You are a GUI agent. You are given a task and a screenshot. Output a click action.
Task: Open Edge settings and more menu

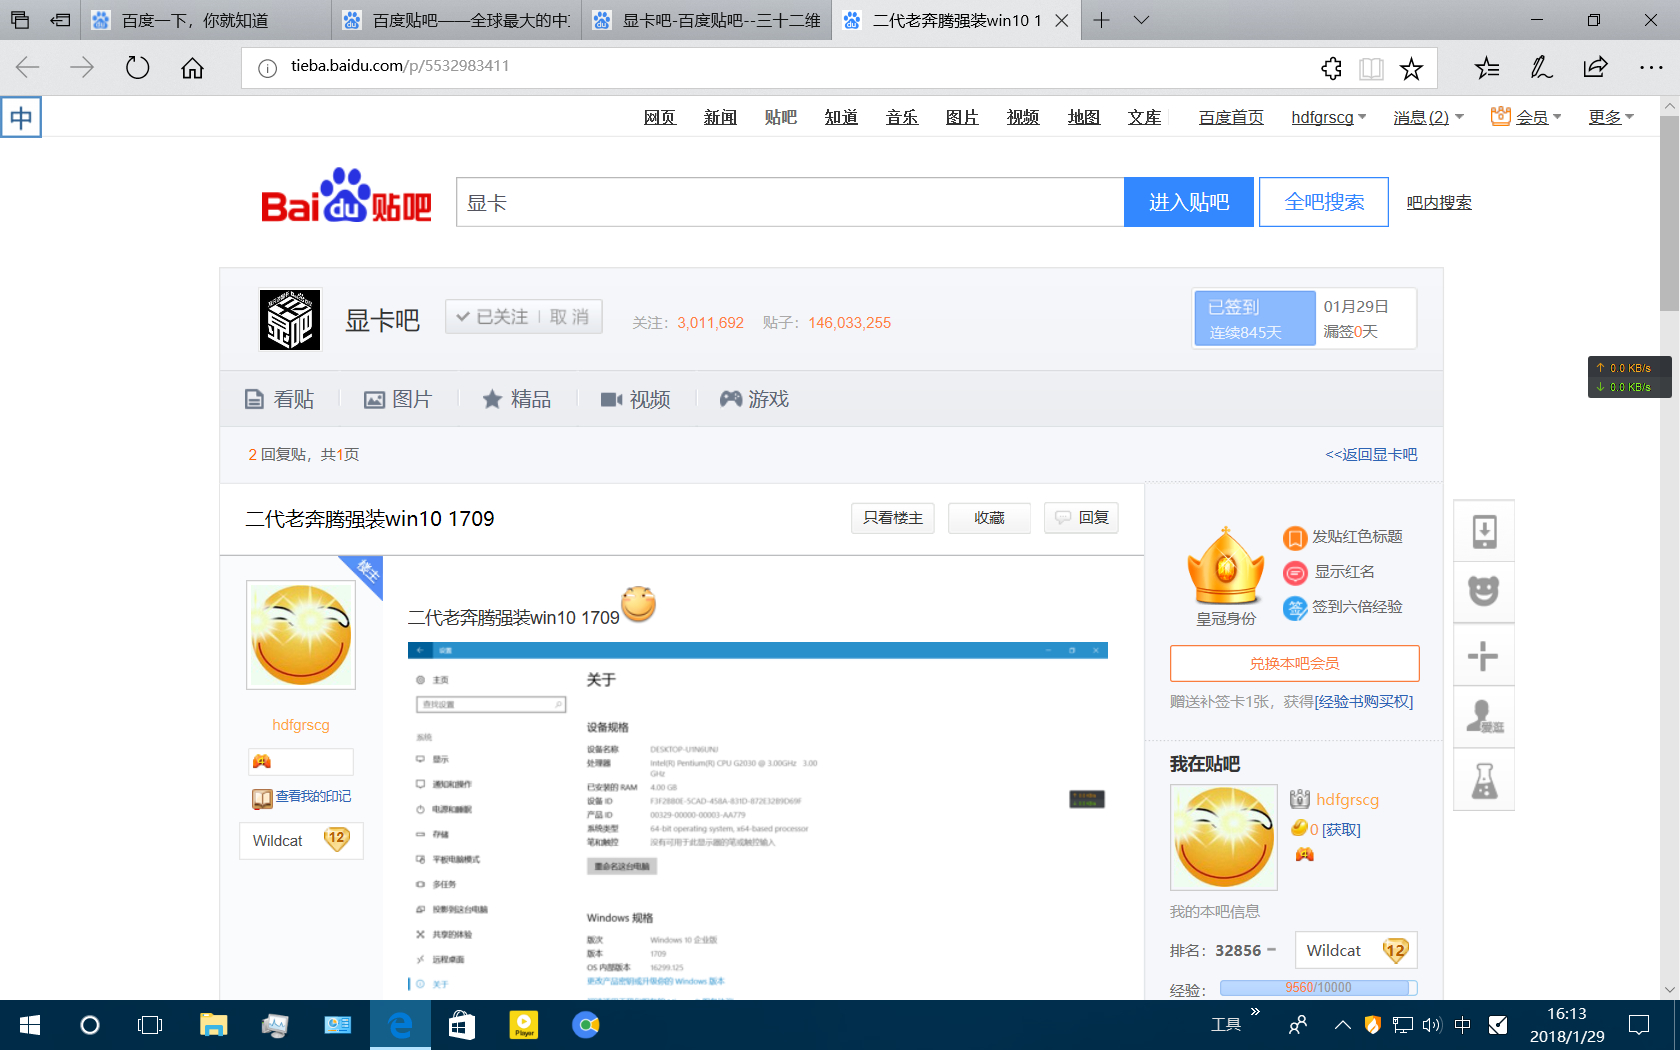[1651, 68]
